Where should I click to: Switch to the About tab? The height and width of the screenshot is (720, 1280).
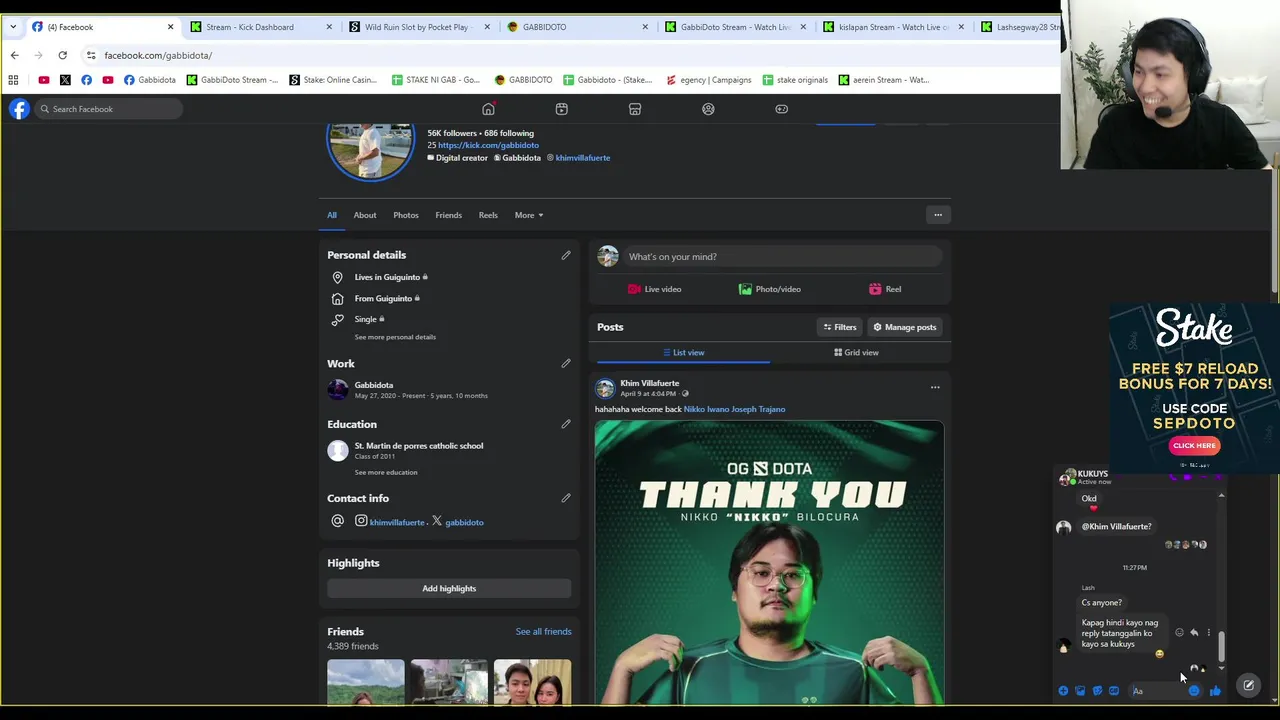(365, 215)
